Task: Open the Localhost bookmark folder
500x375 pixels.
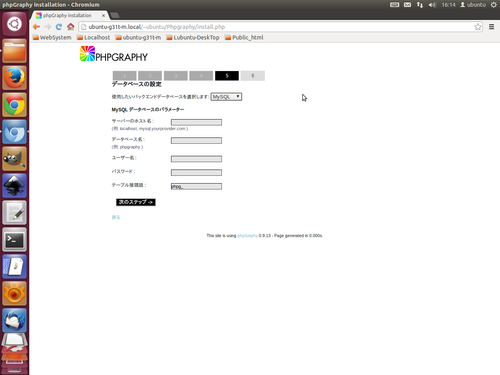Action: [93, 37]
